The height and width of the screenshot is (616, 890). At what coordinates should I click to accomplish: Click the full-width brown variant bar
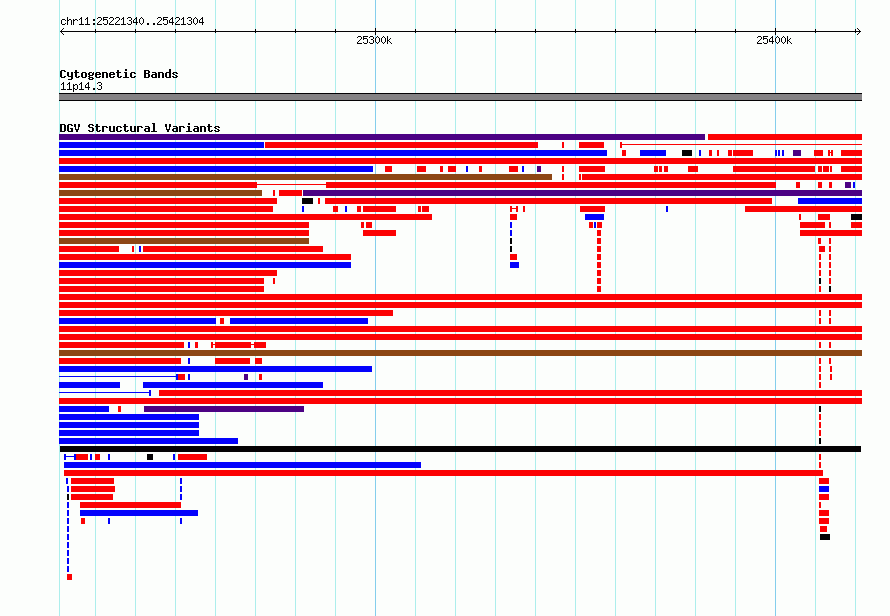click(x=460, y=353)
